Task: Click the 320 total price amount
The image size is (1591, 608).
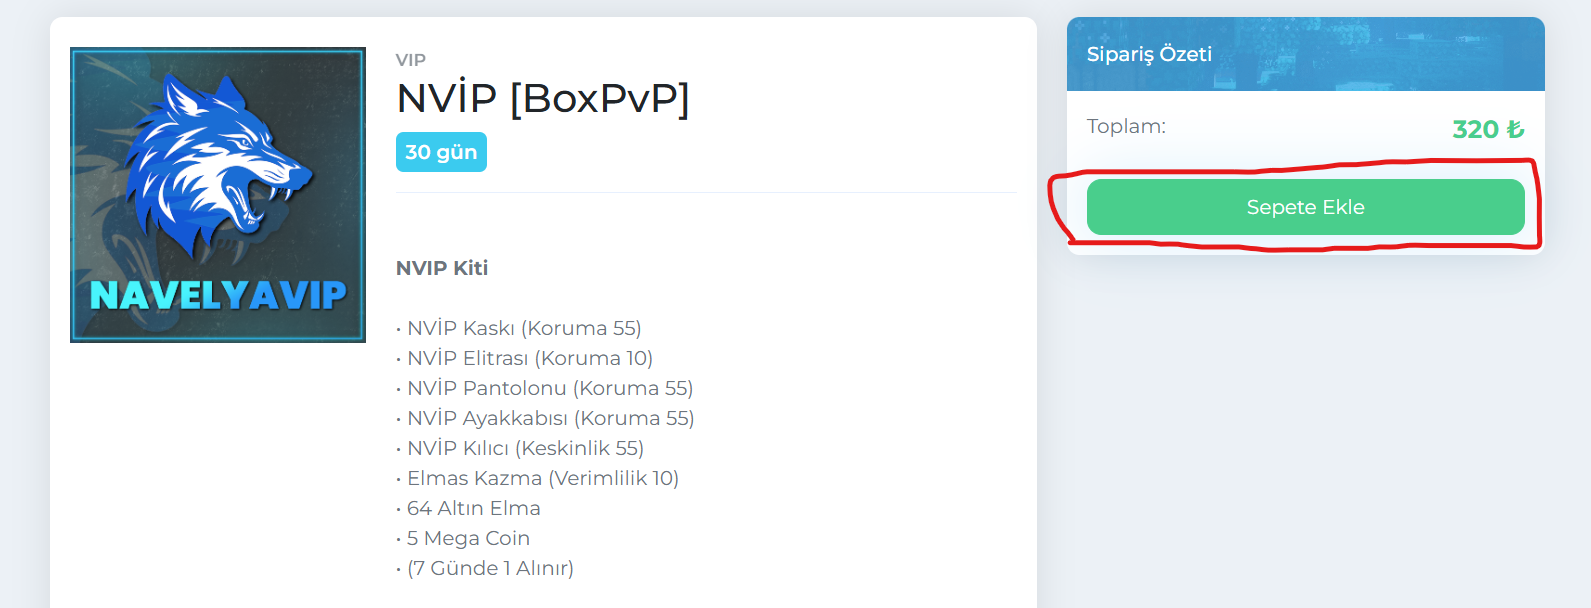Action: click(x=1475, y=129)
